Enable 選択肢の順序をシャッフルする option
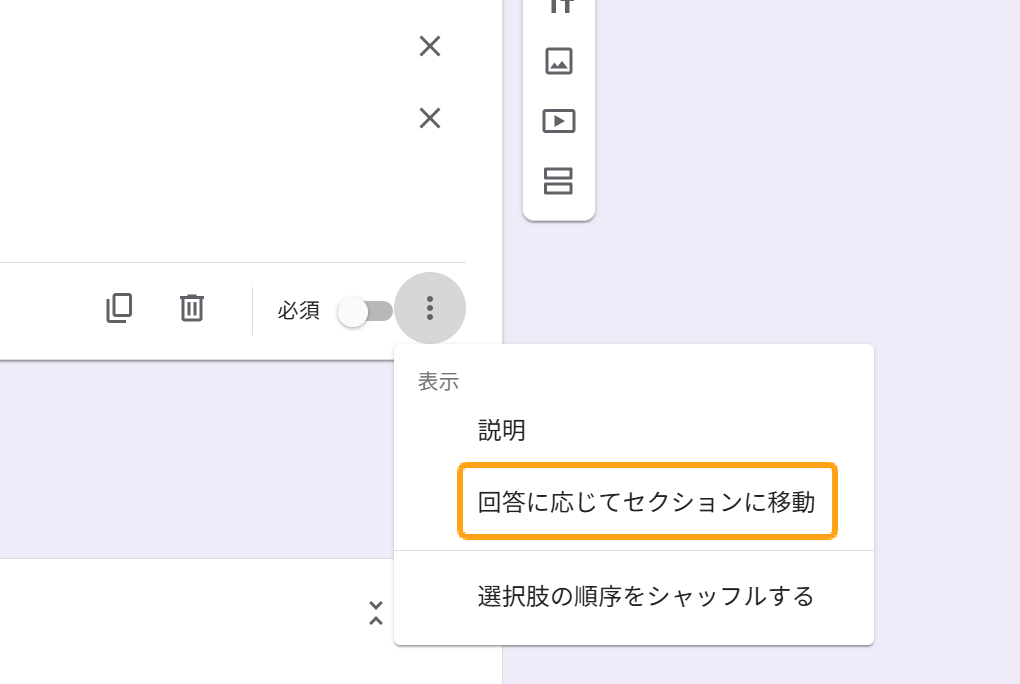This screenshot has width=1020, height=684. tap(646, 597)
